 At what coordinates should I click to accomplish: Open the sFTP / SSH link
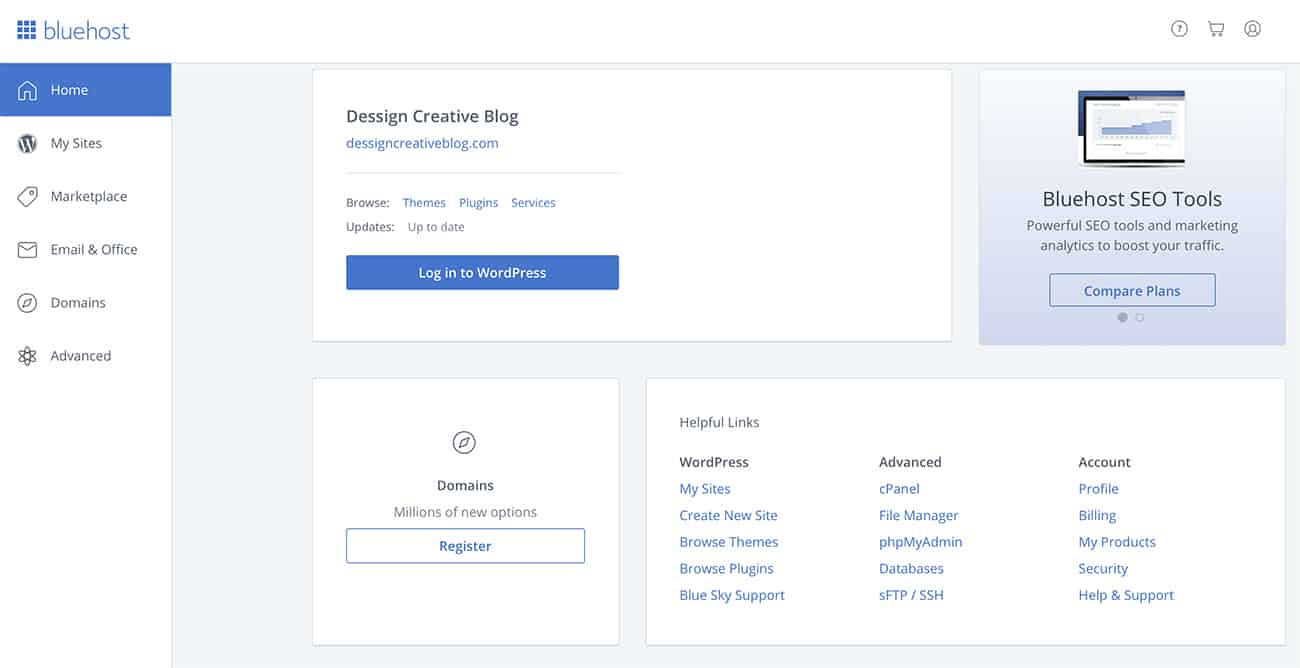coord(911,595)
